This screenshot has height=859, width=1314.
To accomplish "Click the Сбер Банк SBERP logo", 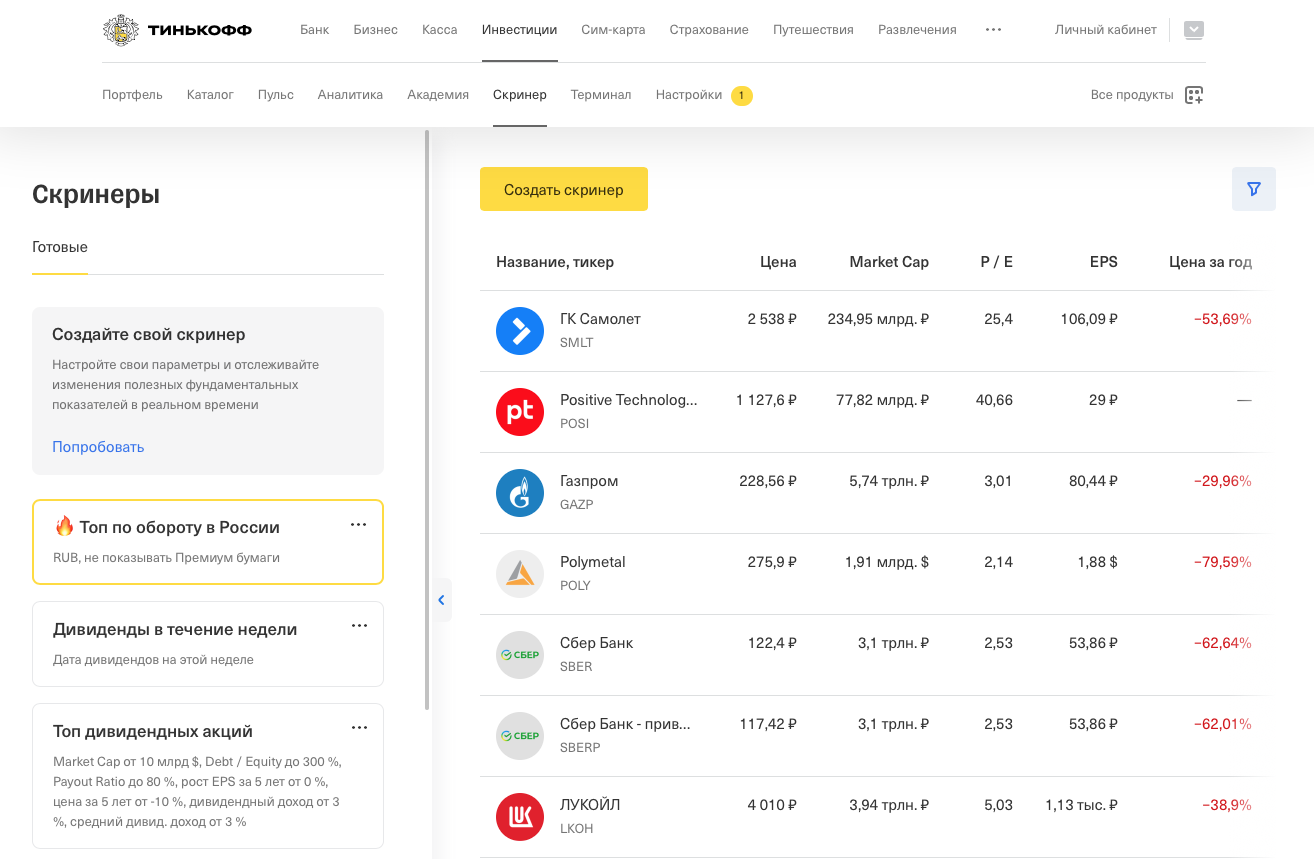I will 520,736.
